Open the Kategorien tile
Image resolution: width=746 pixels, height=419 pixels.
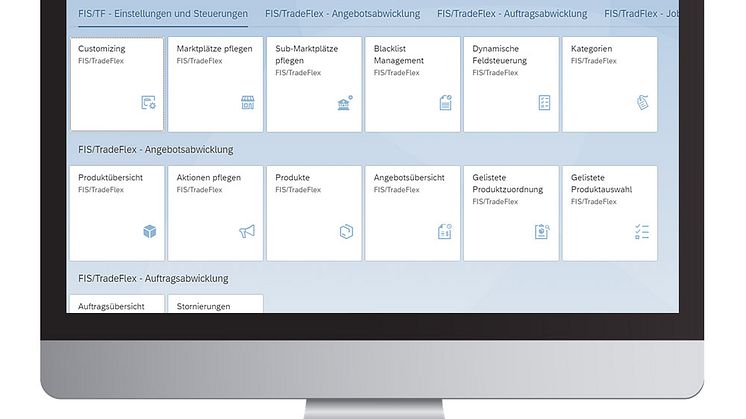(610, 84)
